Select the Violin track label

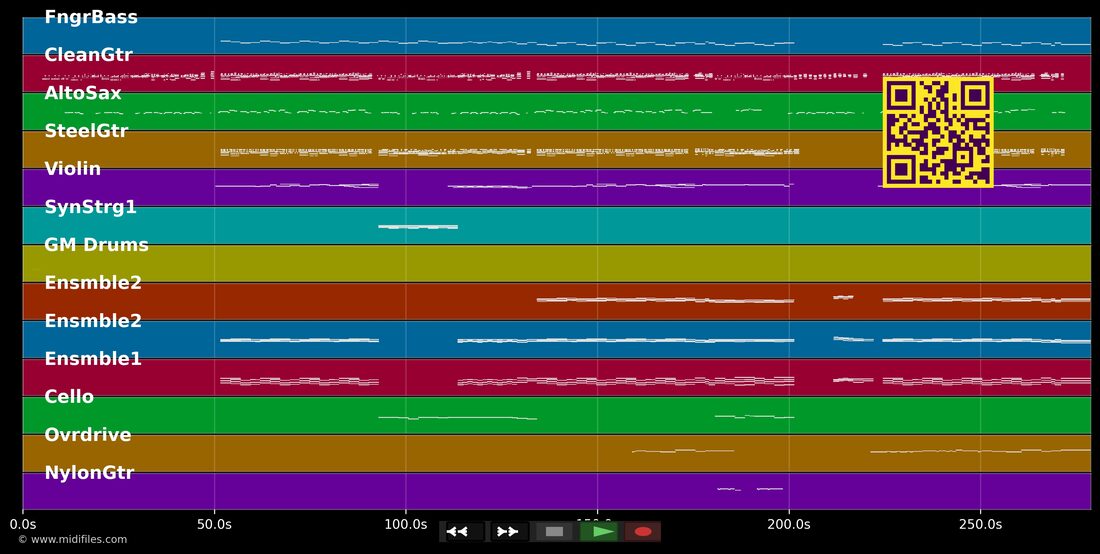pyautogui.click(x=72, y=168)
